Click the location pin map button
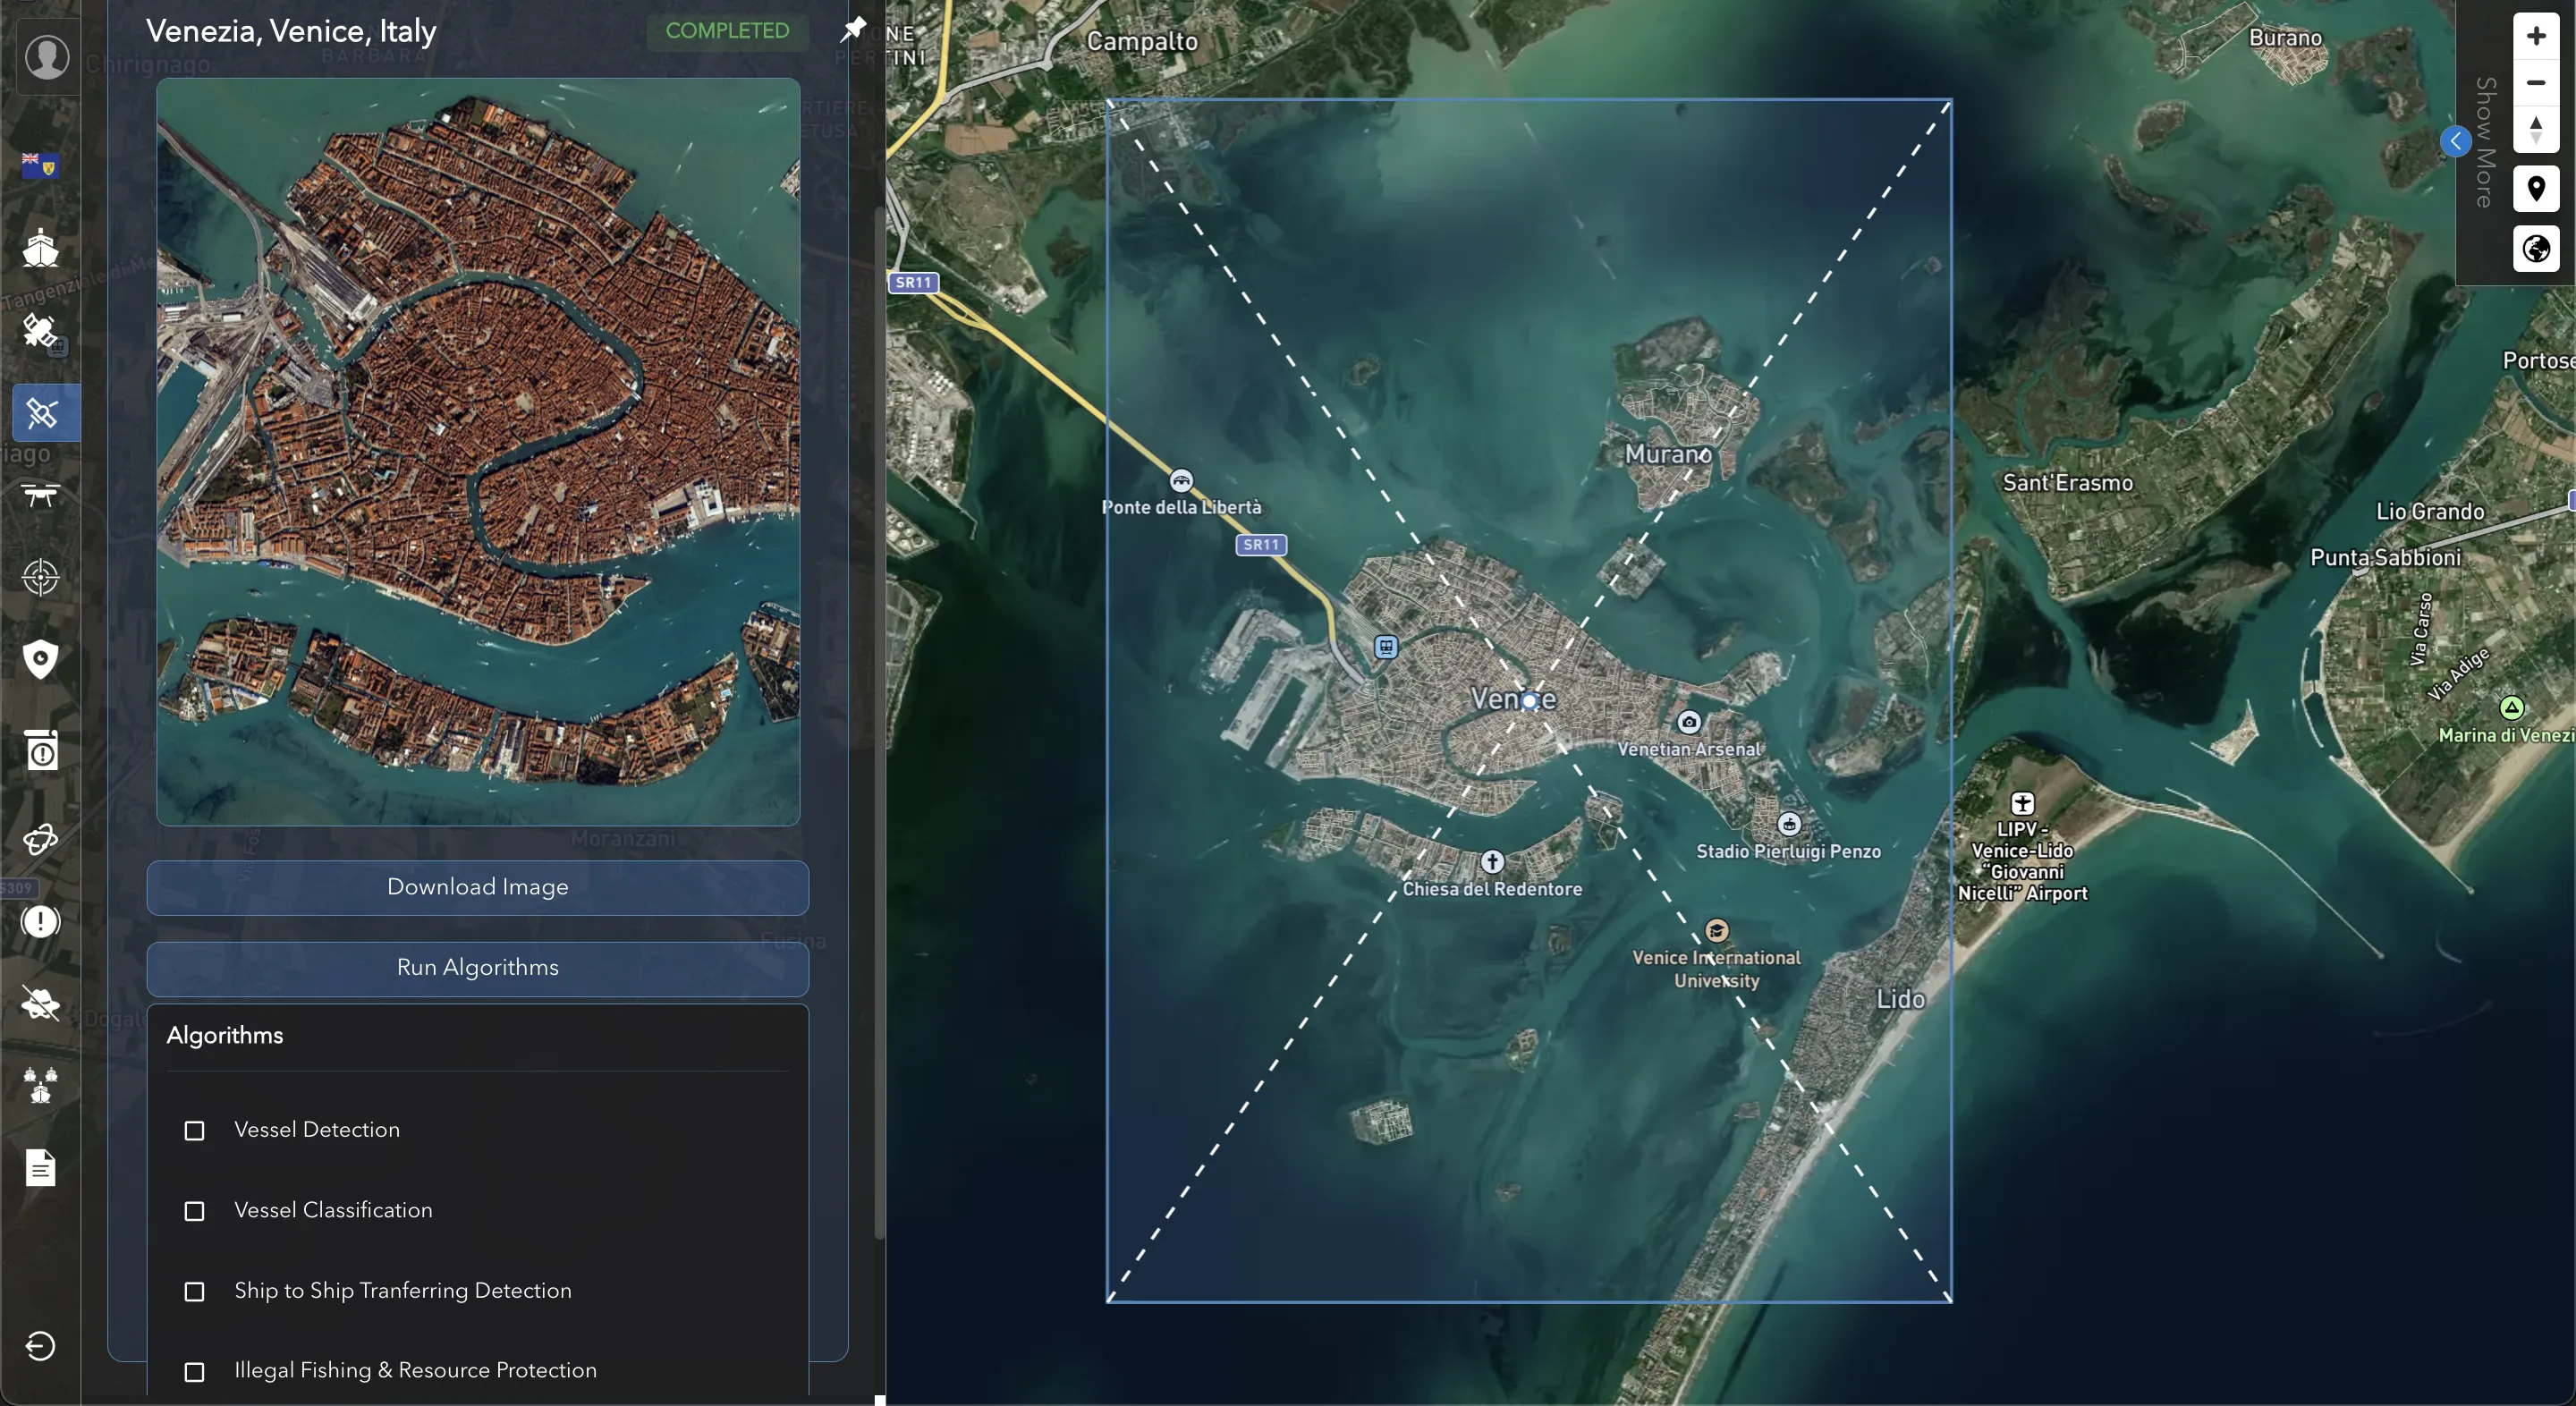2576x1406 pixels. click(x=2536, y=188)
